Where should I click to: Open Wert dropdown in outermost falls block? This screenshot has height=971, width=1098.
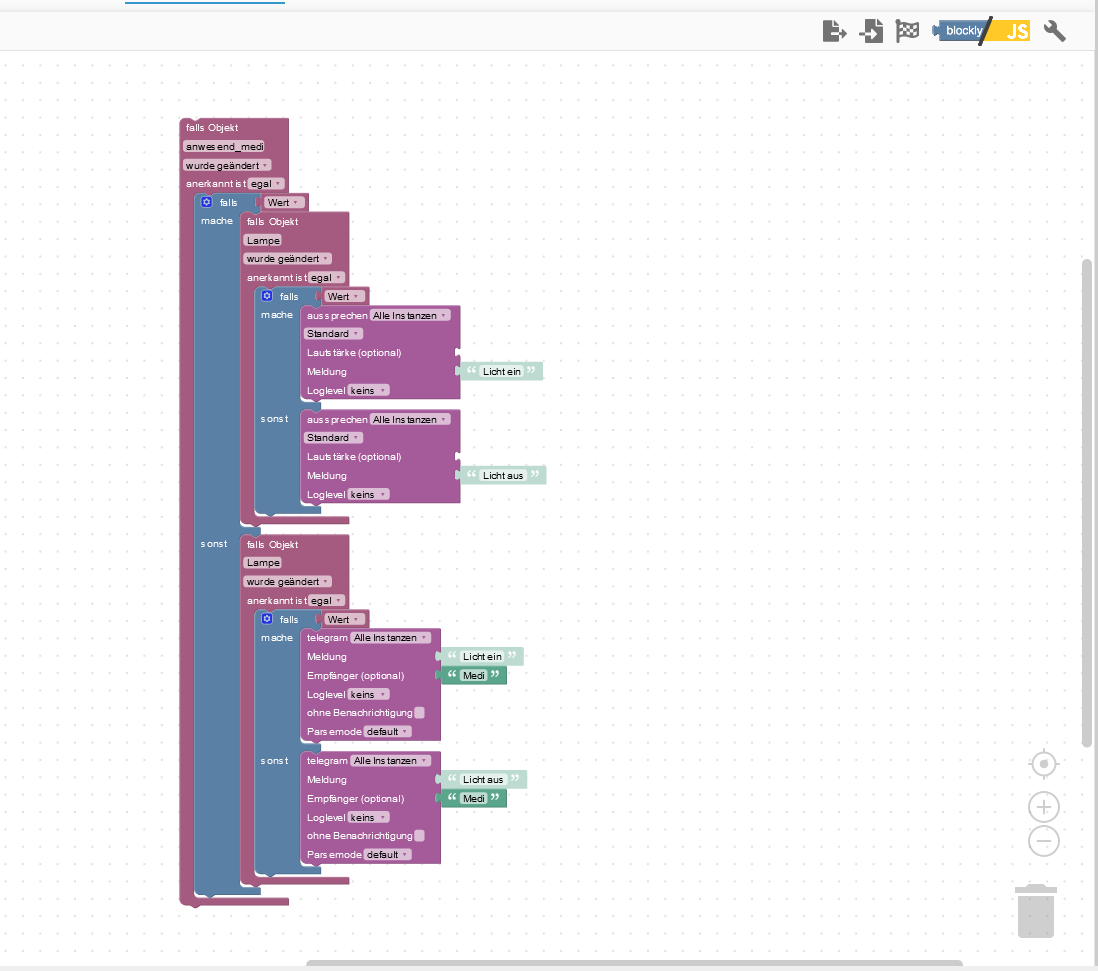pyautogui.click(x=284, y=203)
